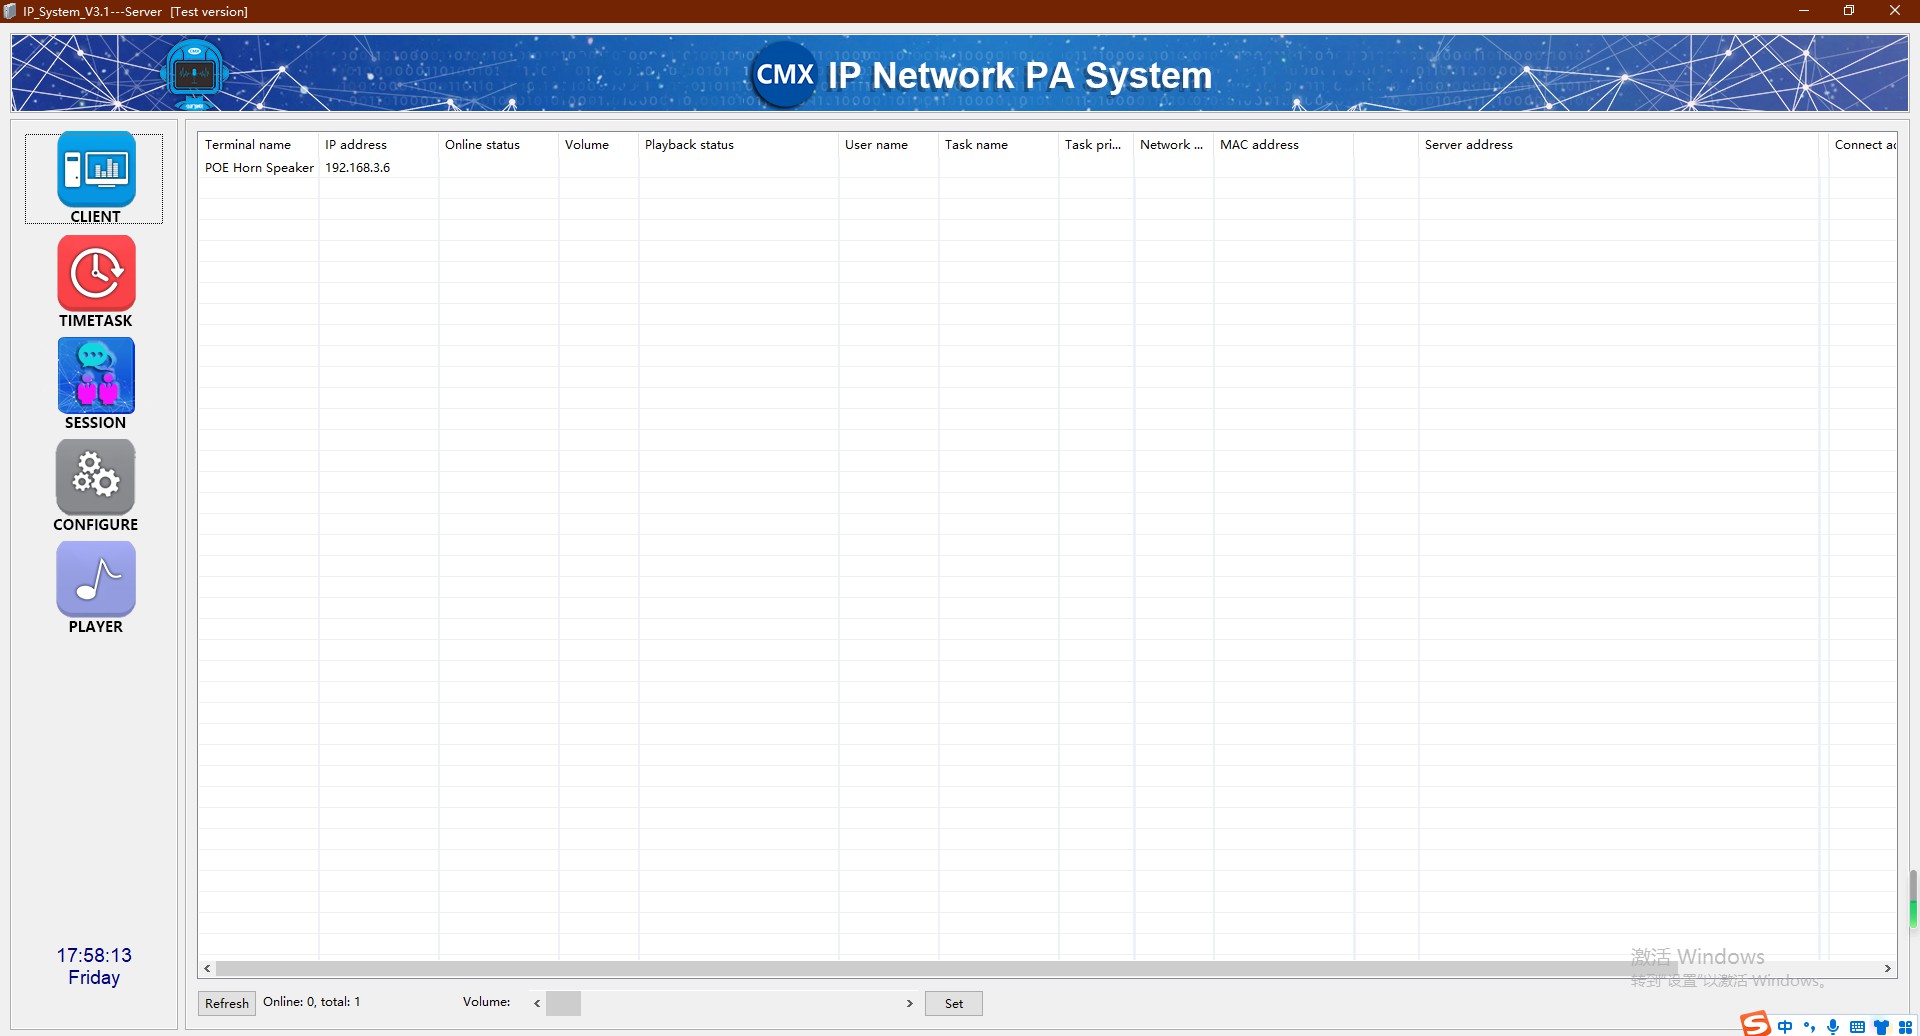Click the Set button to apply volume
1920x1036 pixels.
point(953,1003)
